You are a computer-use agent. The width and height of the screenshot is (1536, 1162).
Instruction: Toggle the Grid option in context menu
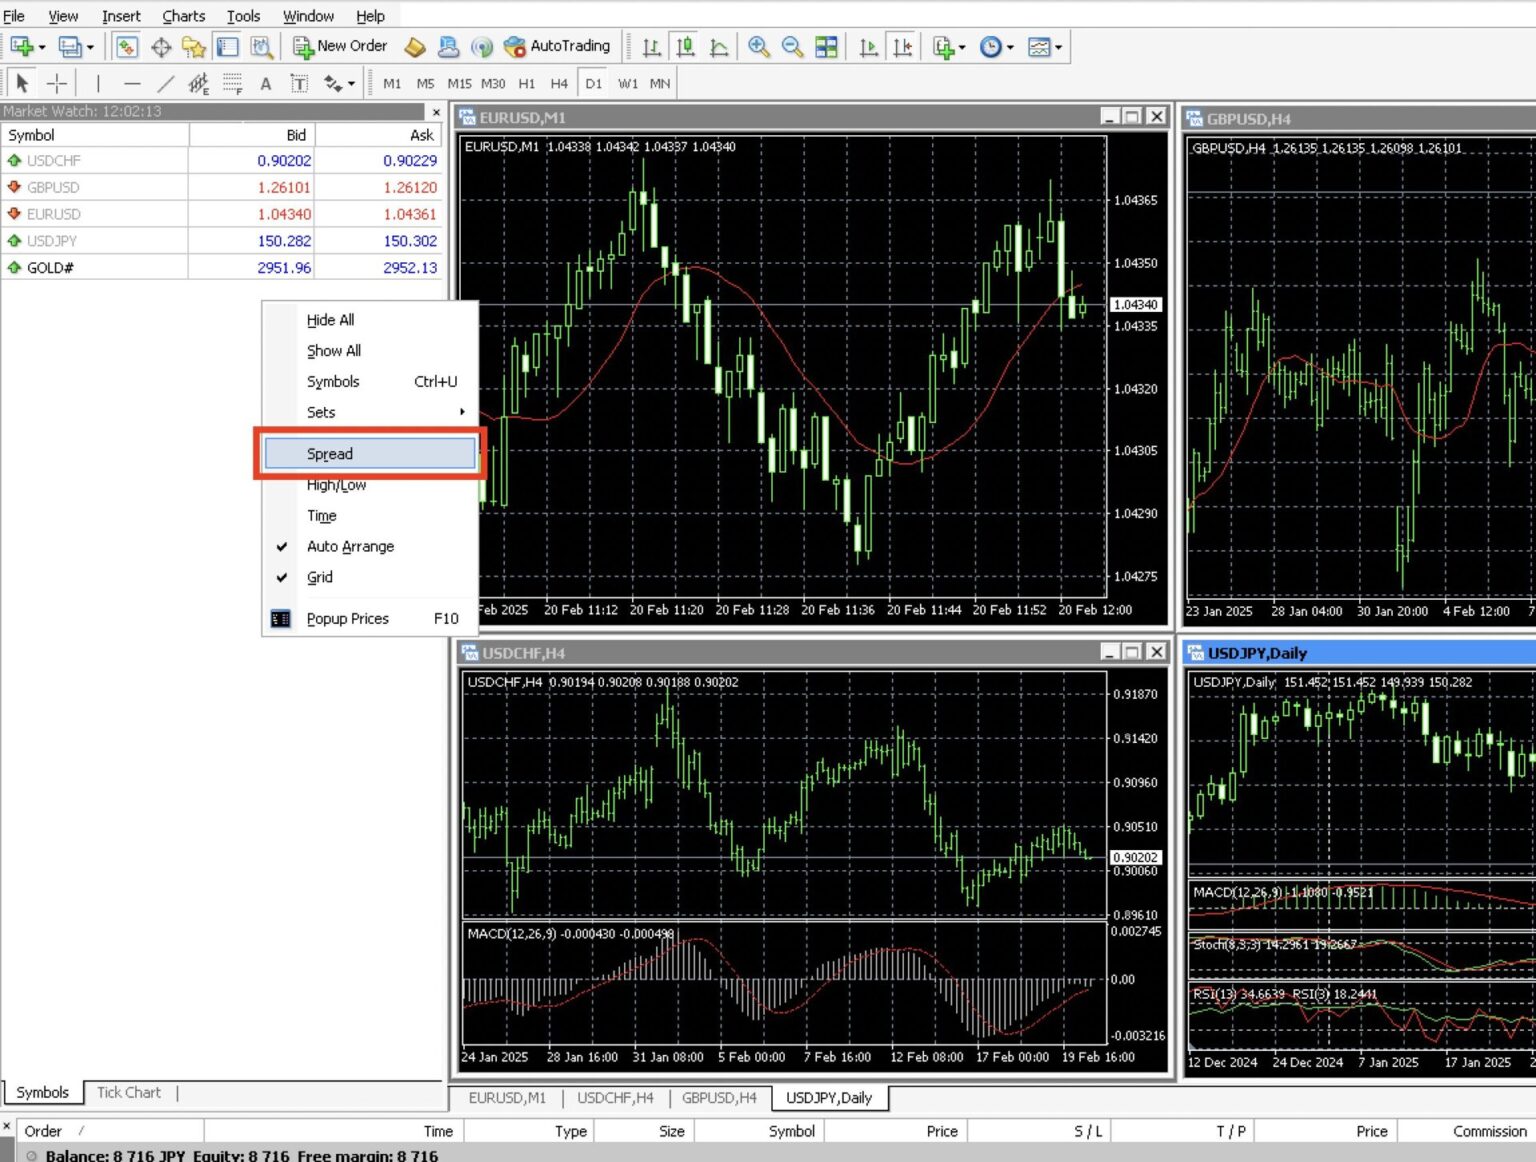coord(320,577)
